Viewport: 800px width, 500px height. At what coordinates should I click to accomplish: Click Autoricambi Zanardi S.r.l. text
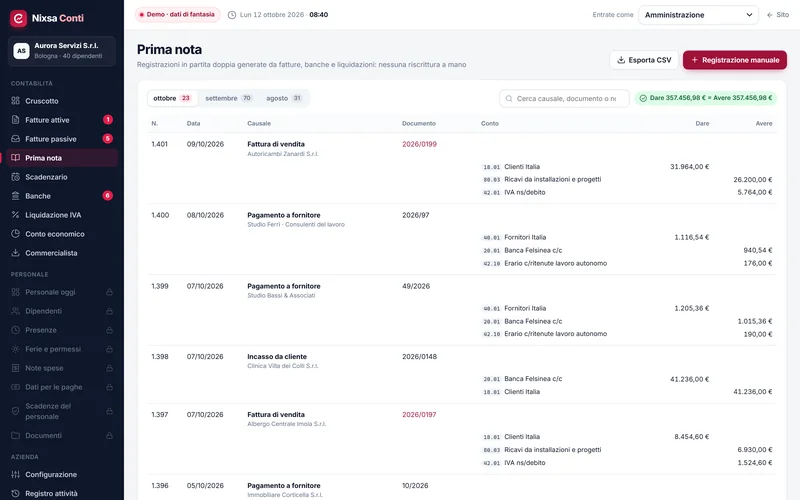coord(283,154)
